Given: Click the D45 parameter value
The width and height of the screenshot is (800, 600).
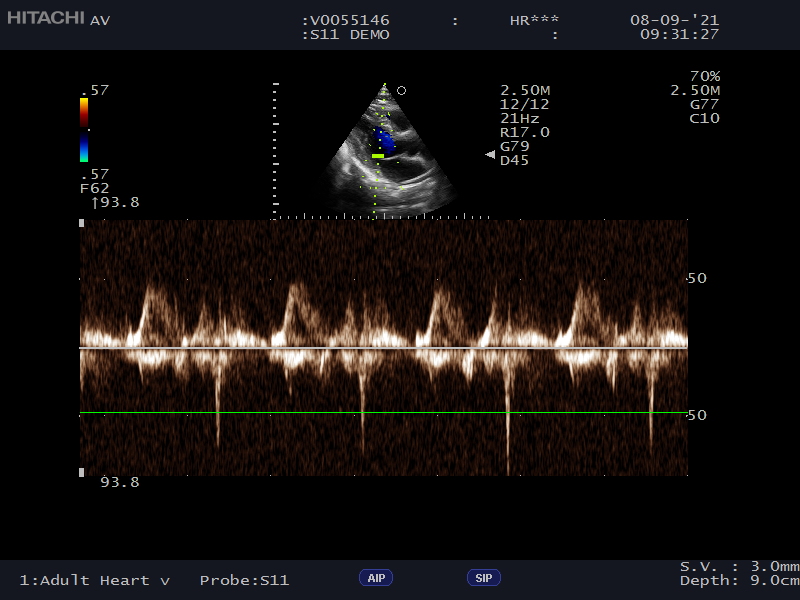Looking at the screenshot, I should point(514,160).
